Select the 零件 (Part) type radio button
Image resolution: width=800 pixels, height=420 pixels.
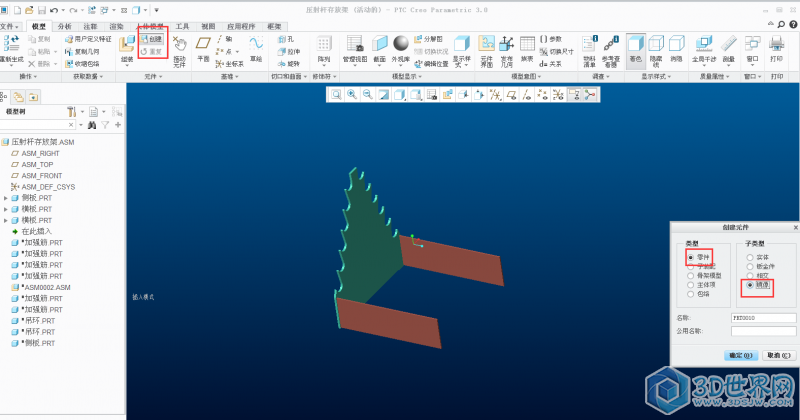point(690,257)
